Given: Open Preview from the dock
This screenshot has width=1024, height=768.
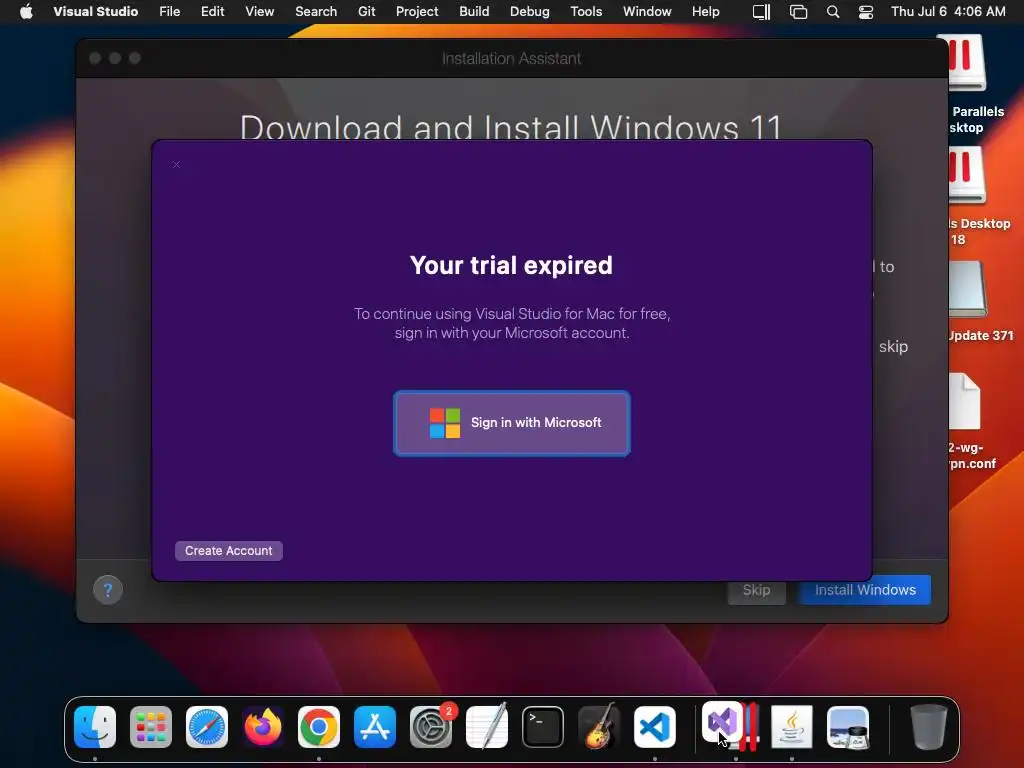Looking at the screenshot, I should coord(848,727).
